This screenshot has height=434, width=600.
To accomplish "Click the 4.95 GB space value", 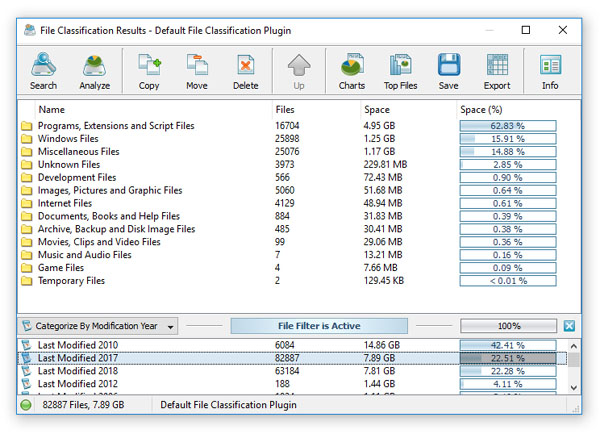I will [379, 126].
